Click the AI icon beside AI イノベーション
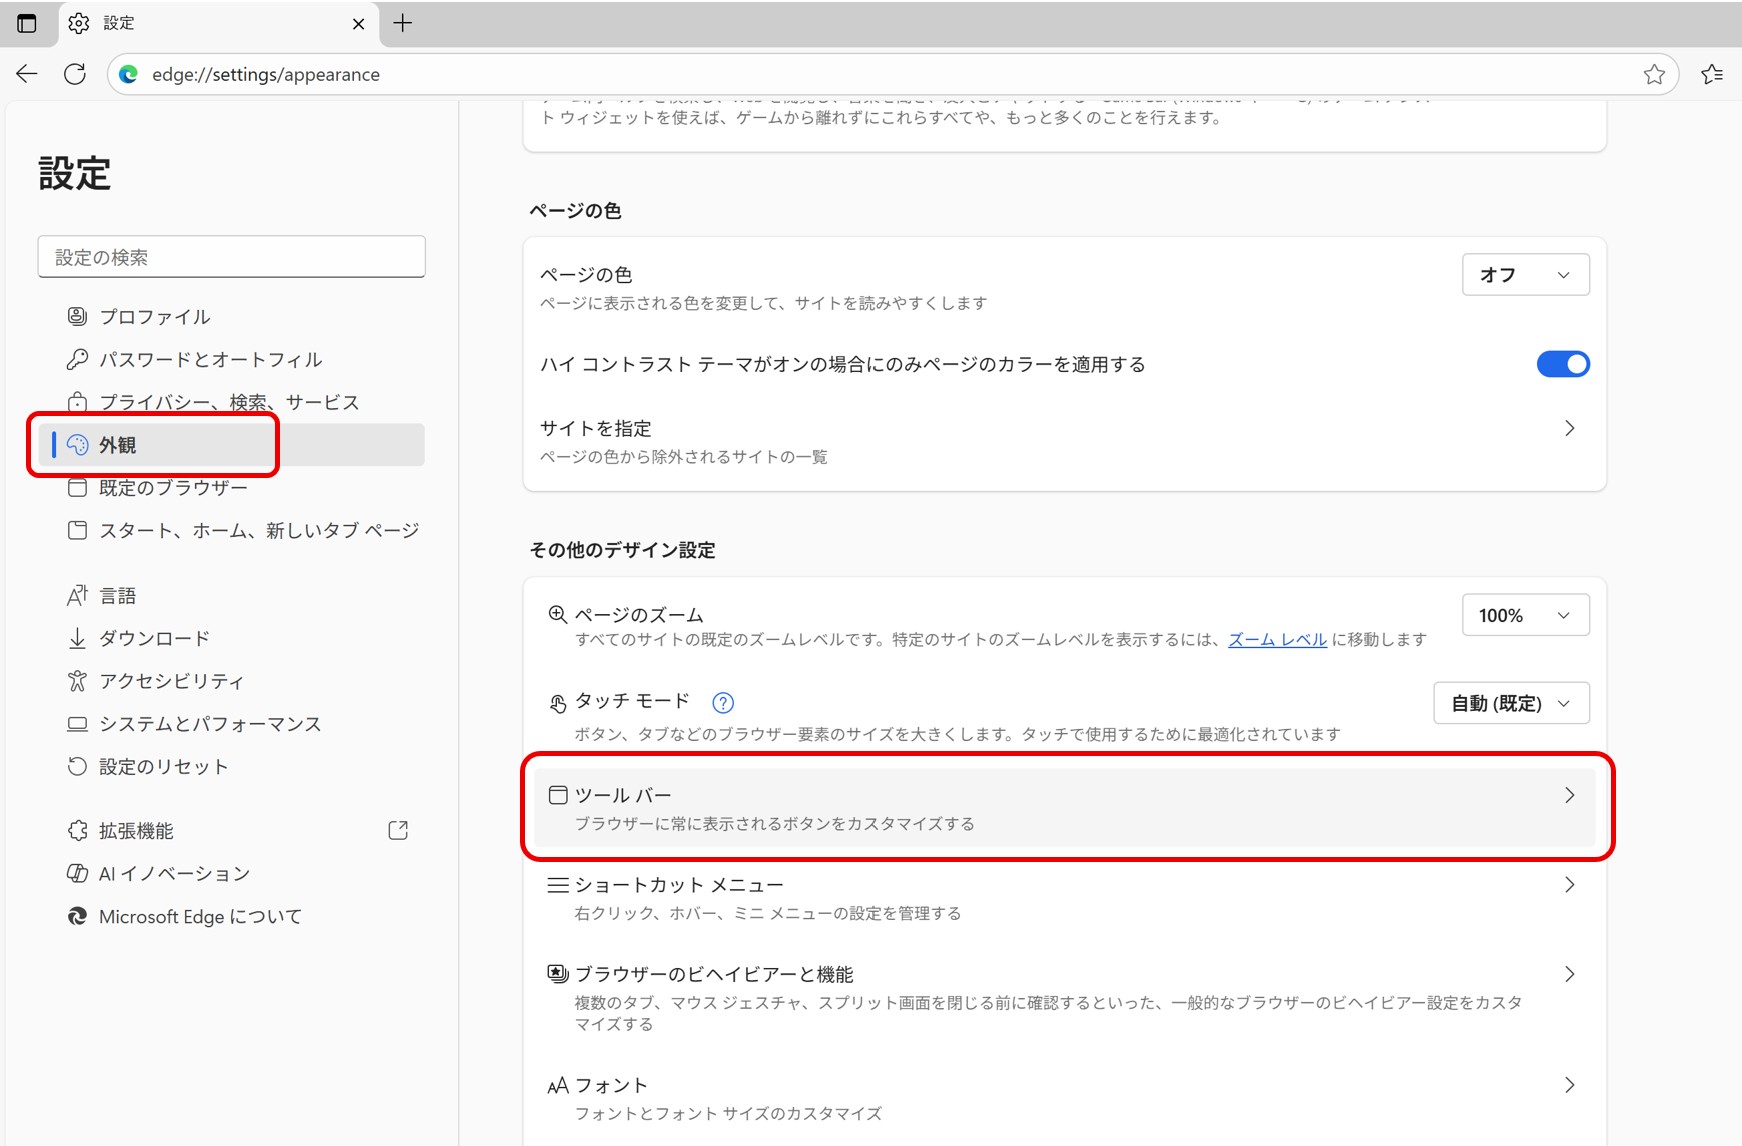The image size is (1742, 1146). [77, 874]
